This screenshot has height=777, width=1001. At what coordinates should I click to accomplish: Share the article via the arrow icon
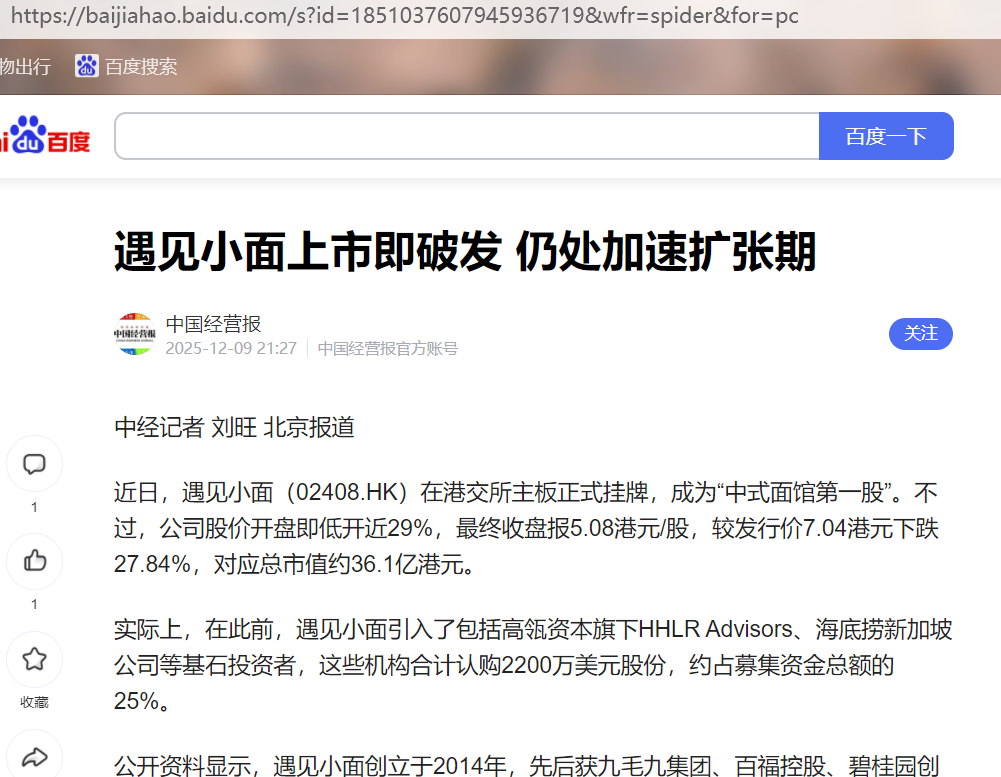pyautogui.click(x=34, y=757)
